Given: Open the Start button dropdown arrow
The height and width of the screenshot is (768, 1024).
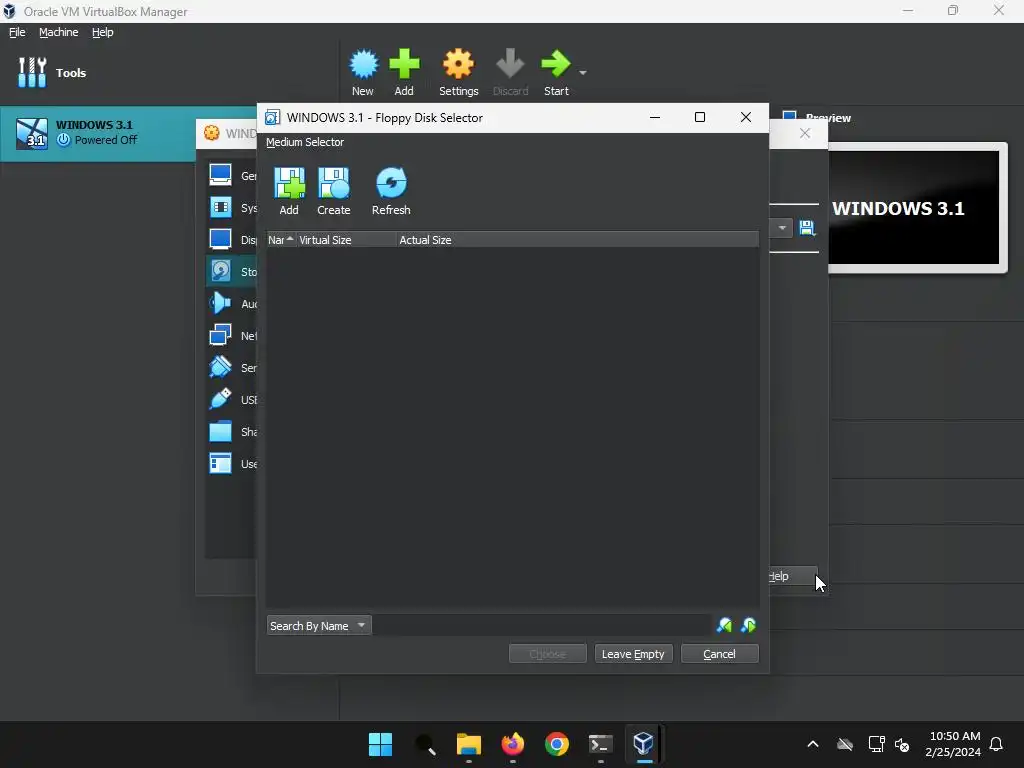Looking at the screenshot, I should (583, 72).
